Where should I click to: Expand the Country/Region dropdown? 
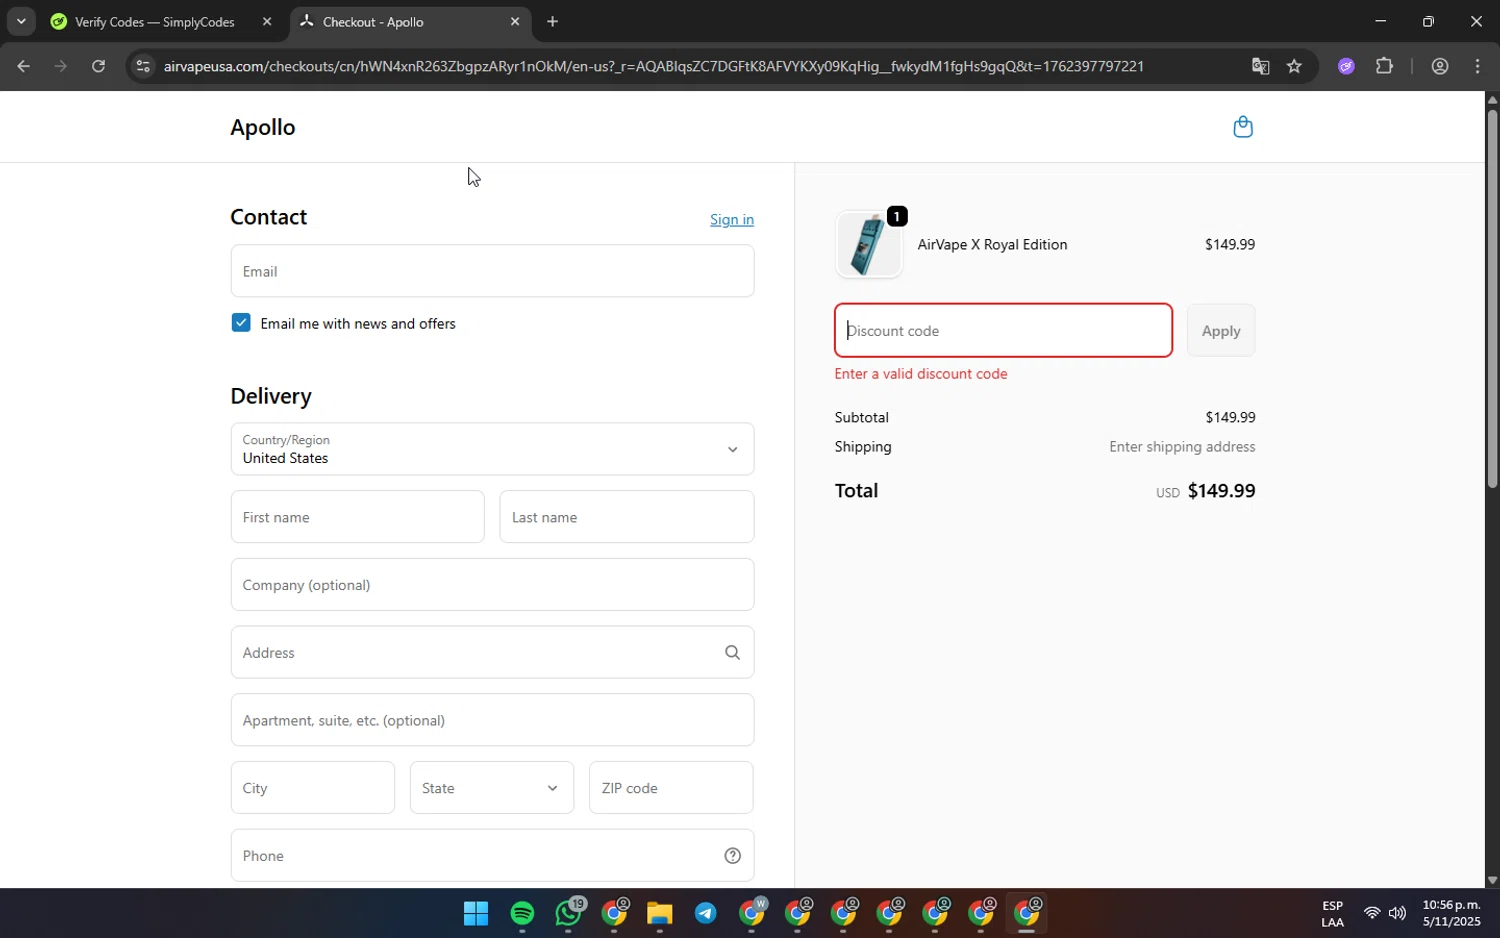(492, 449)
